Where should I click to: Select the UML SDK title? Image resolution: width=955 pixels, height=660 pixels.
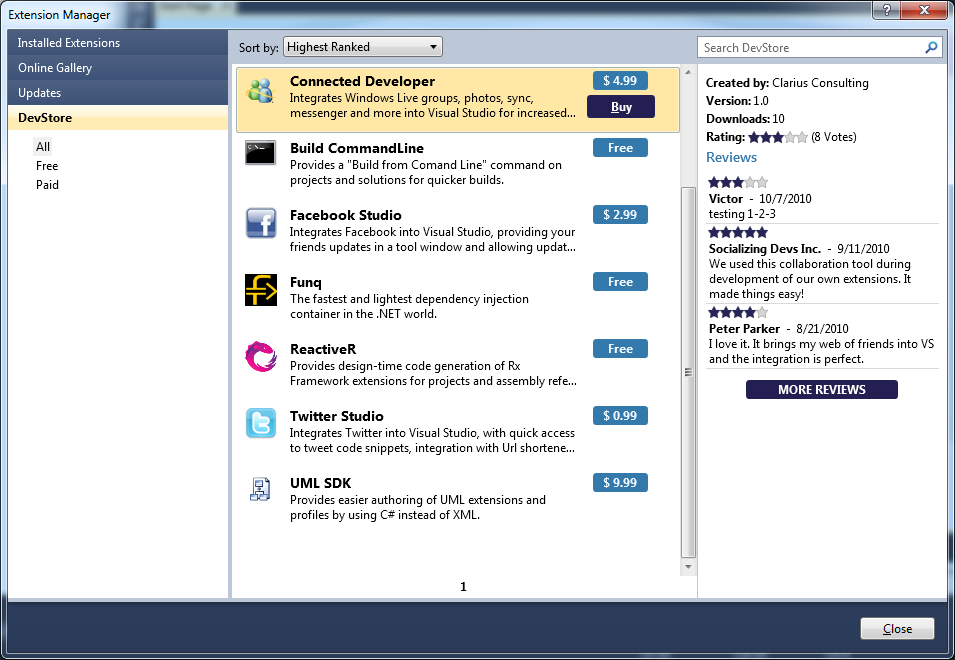tap(320, 483)
